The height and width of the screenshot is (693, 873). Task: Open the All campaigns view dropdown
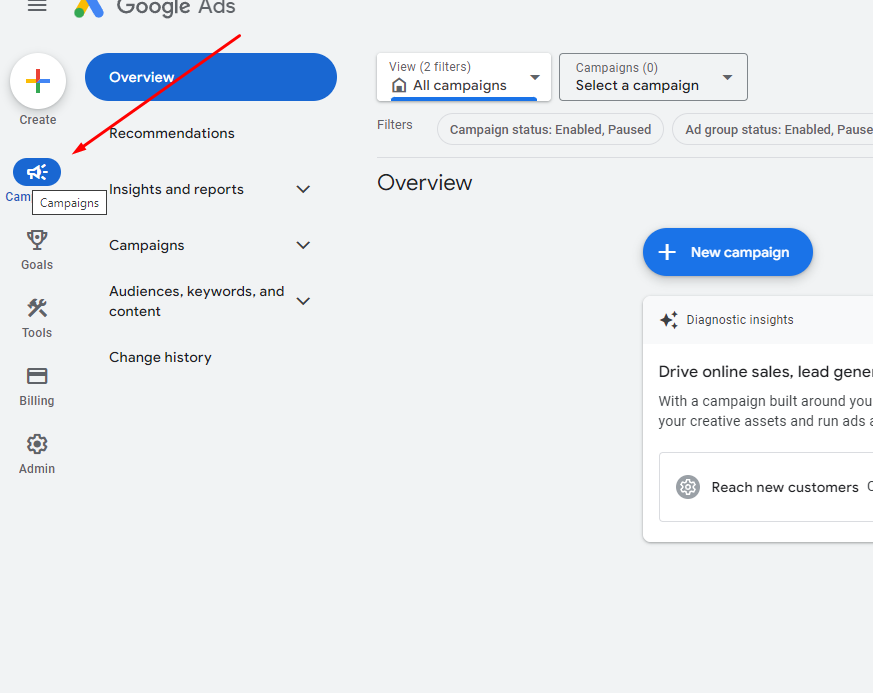coord(464,77)
